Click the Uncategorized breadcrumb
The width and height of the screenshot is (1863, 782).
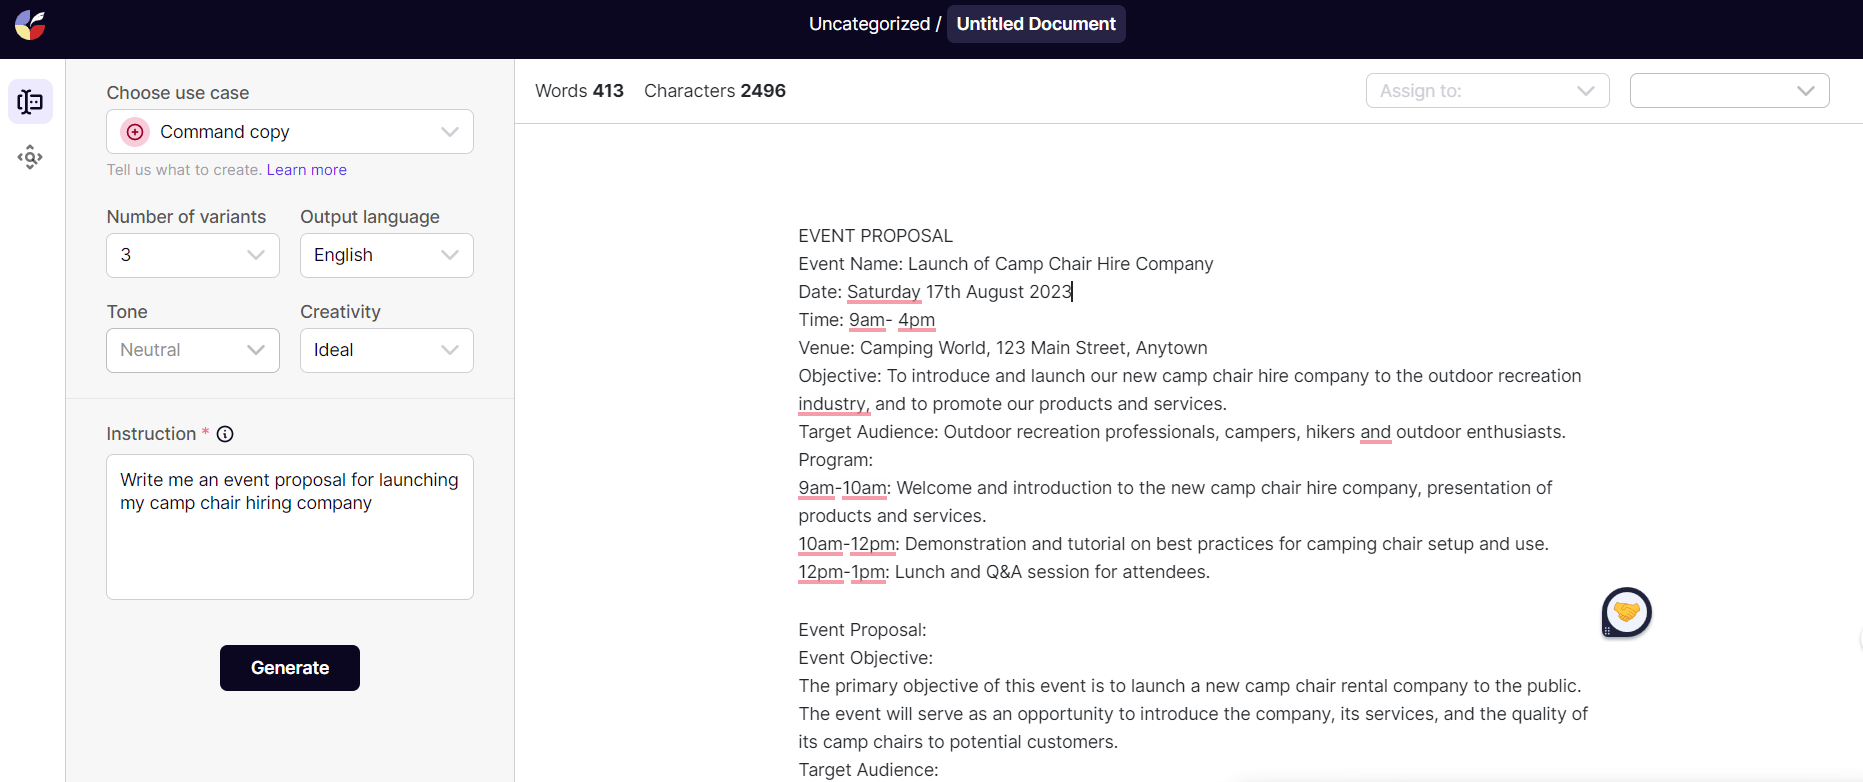pos(869,24)
